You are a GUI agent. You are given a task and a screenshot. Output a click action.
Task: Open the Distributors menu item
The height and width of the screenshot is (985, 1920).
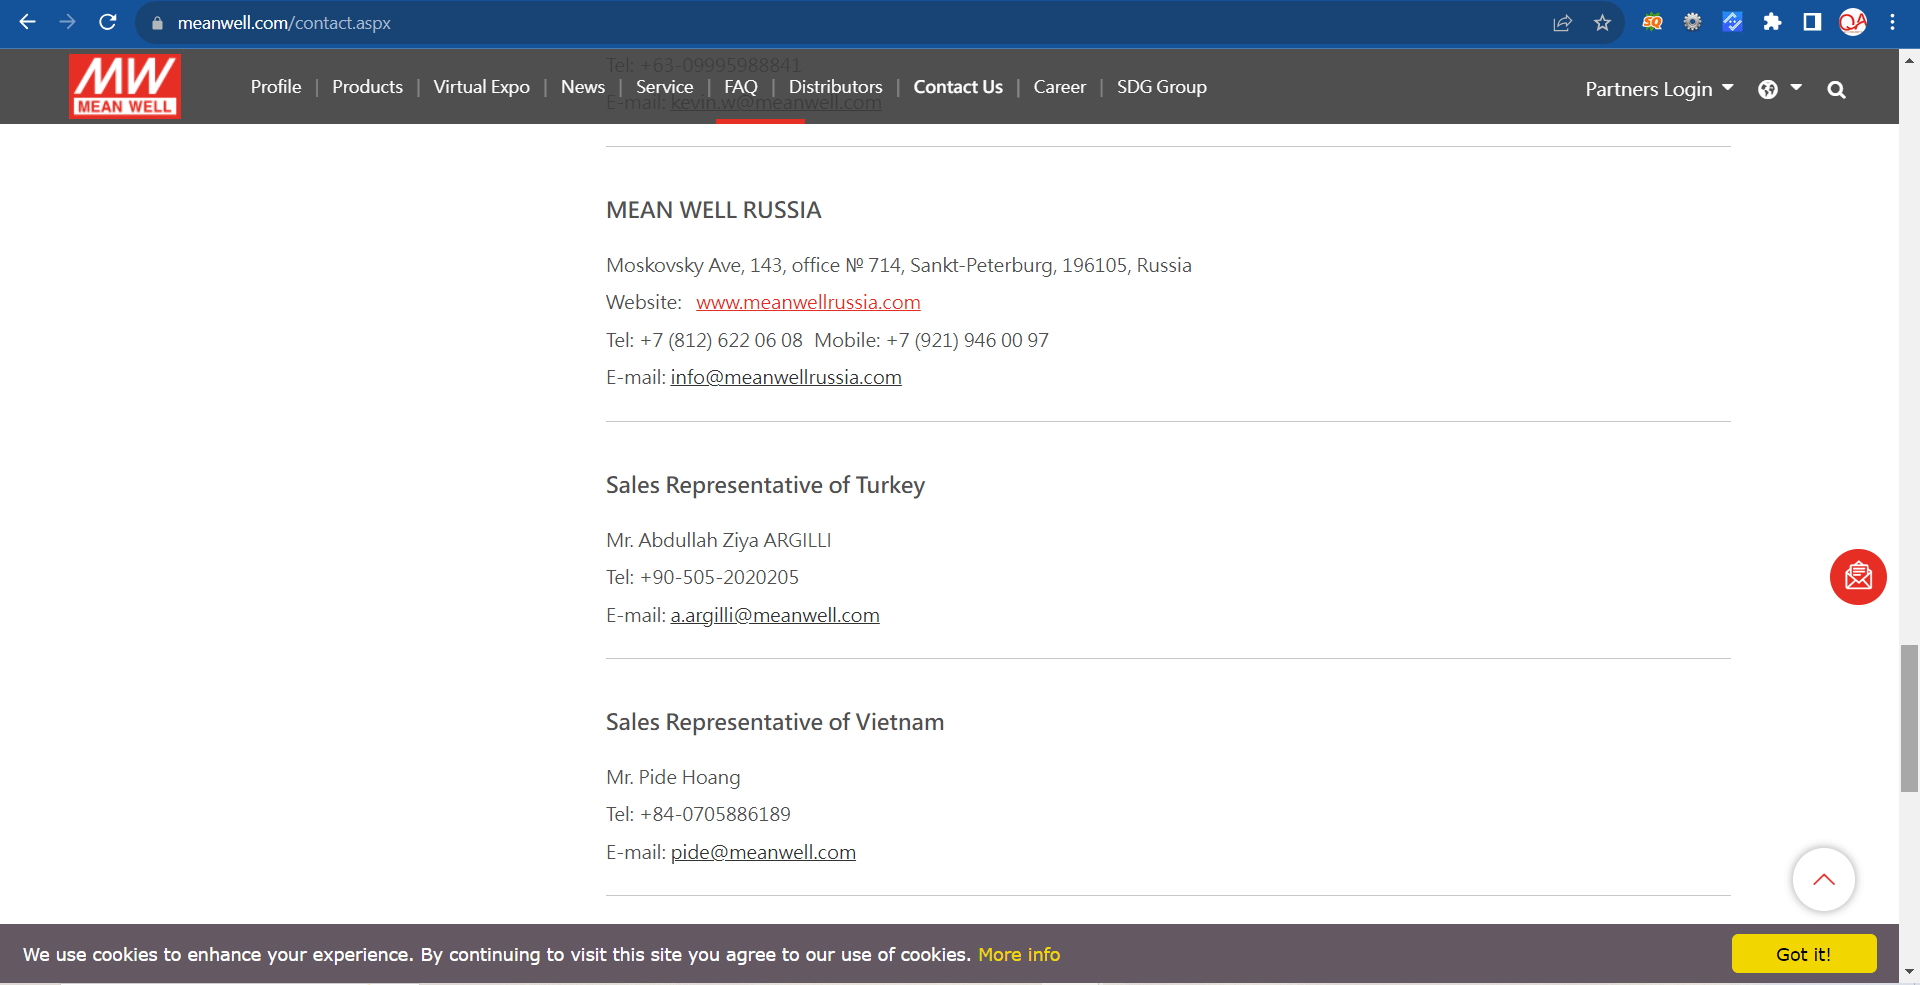(835, 87)
